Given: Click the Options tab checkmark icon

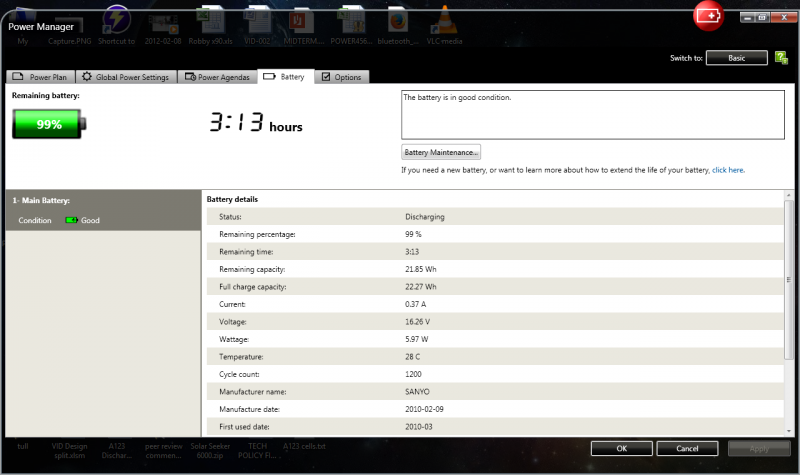Looking at the screenshot, I should (326, 77).
